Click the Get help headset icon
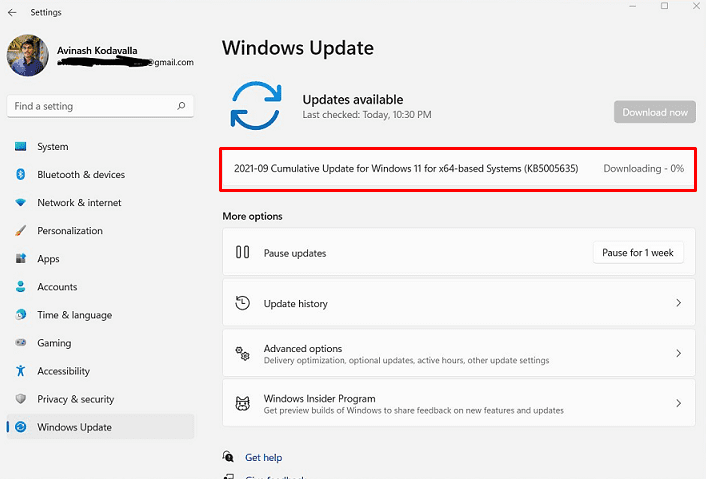Image resolution: width=706 pixels, height=479 pixels. [x=228, y=456]
